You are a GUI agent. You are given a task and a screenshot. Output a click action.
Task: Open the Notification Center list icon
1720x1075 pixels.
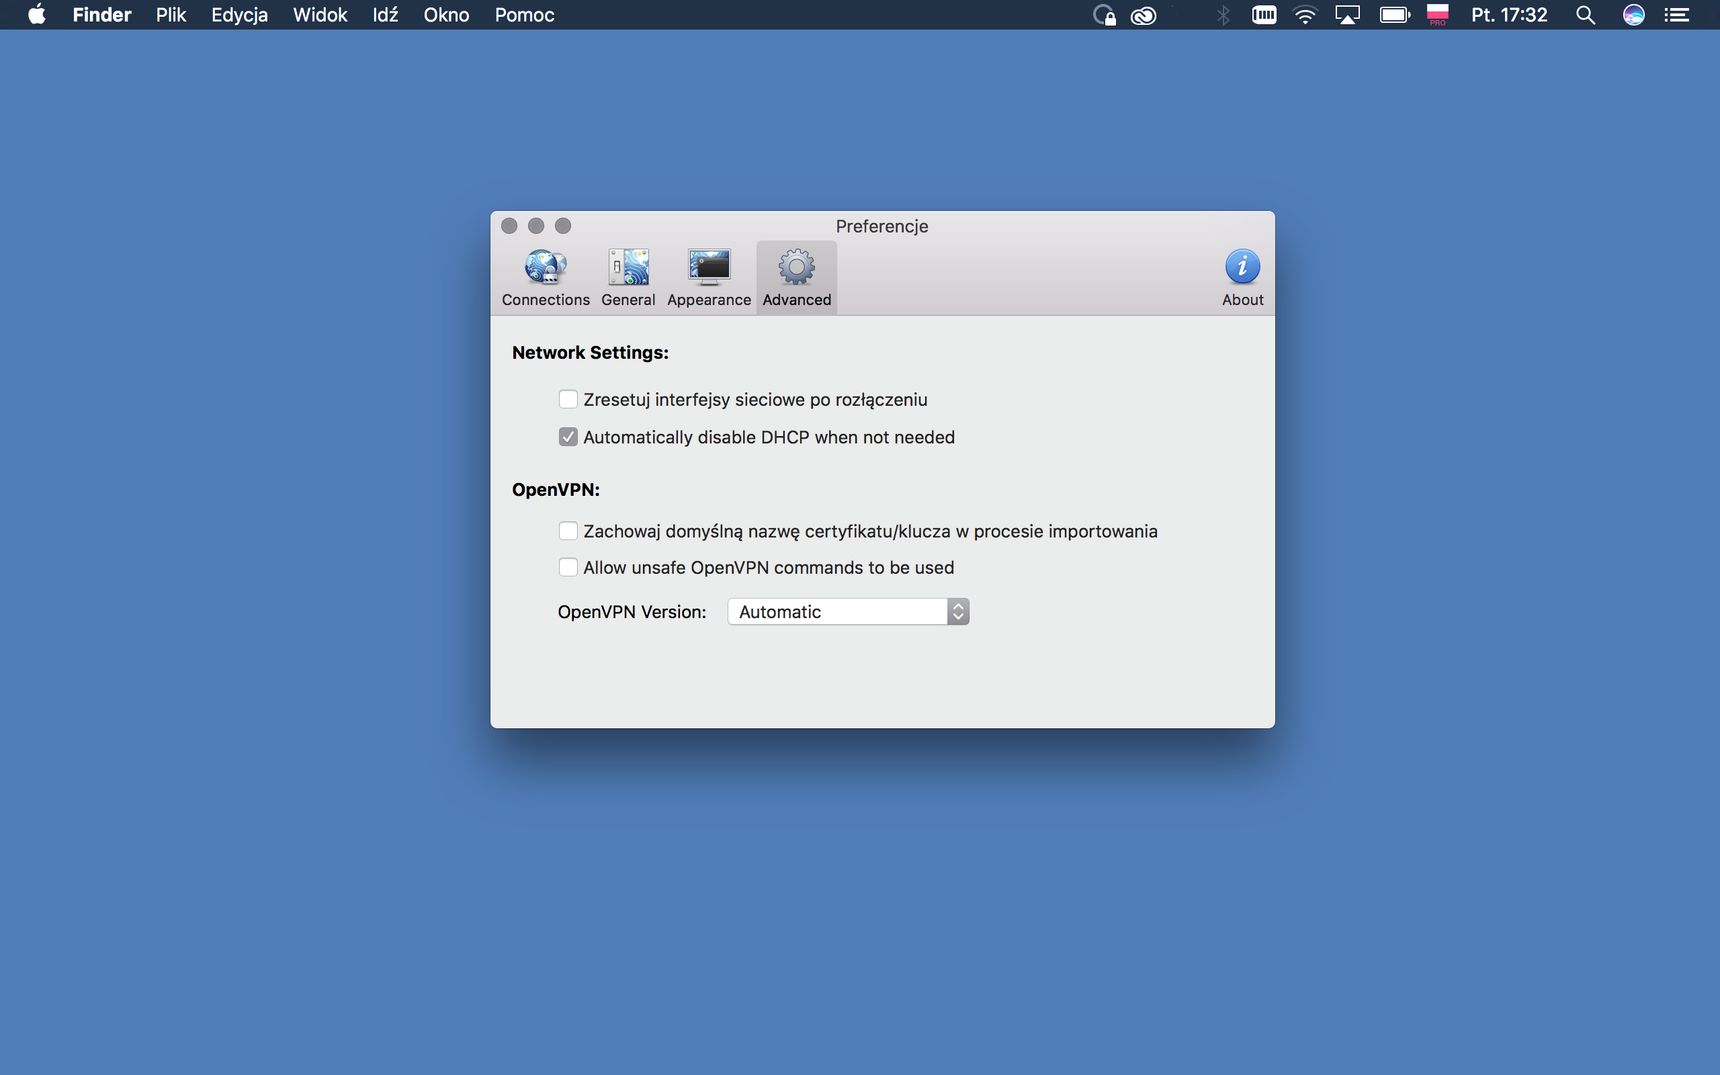click(x=1677, y=15)
